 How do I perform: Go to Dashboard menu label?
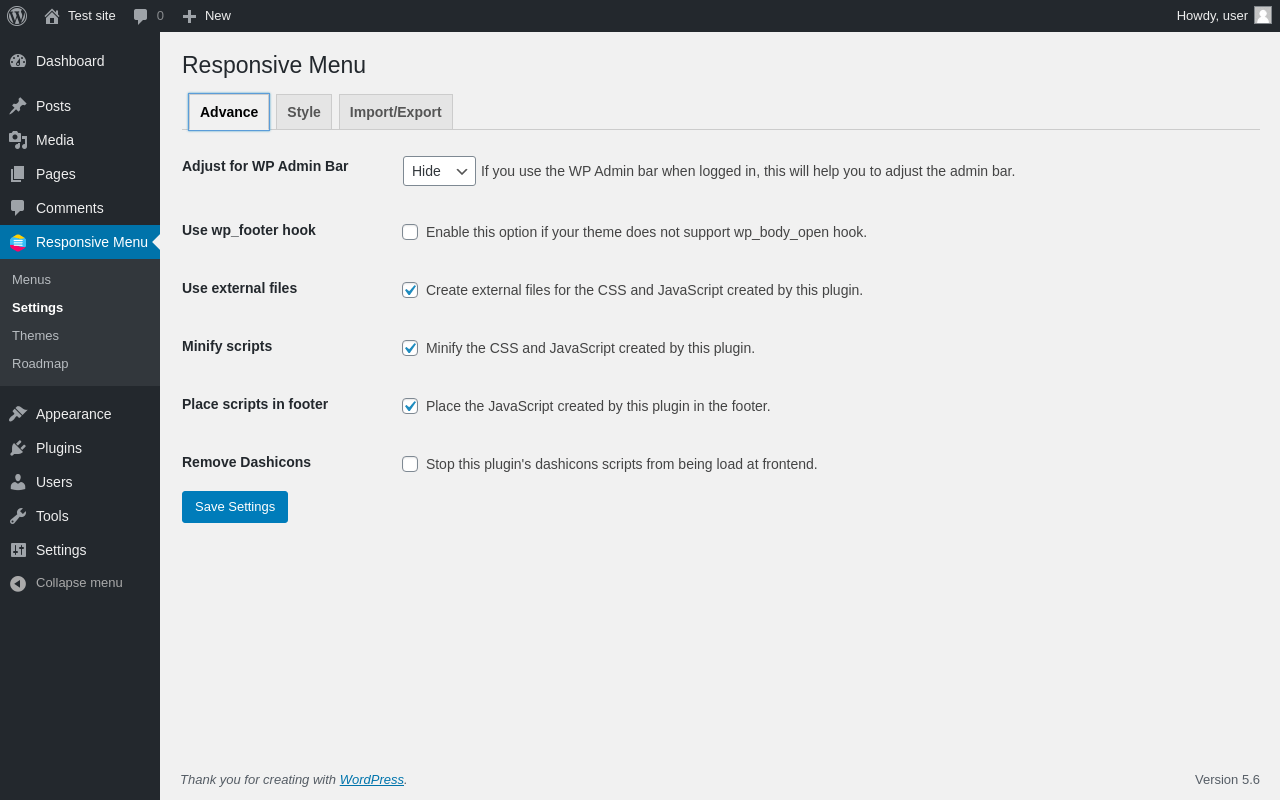[x=70, y=61]
